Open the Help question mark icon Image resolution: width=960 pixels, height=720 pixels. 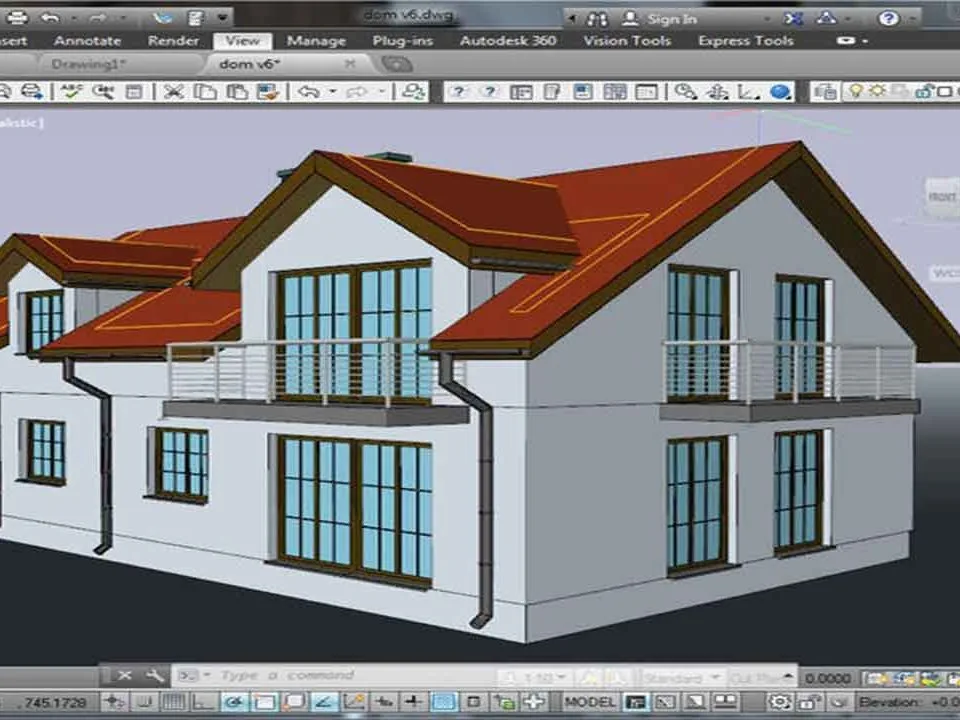tap(888, 18)
